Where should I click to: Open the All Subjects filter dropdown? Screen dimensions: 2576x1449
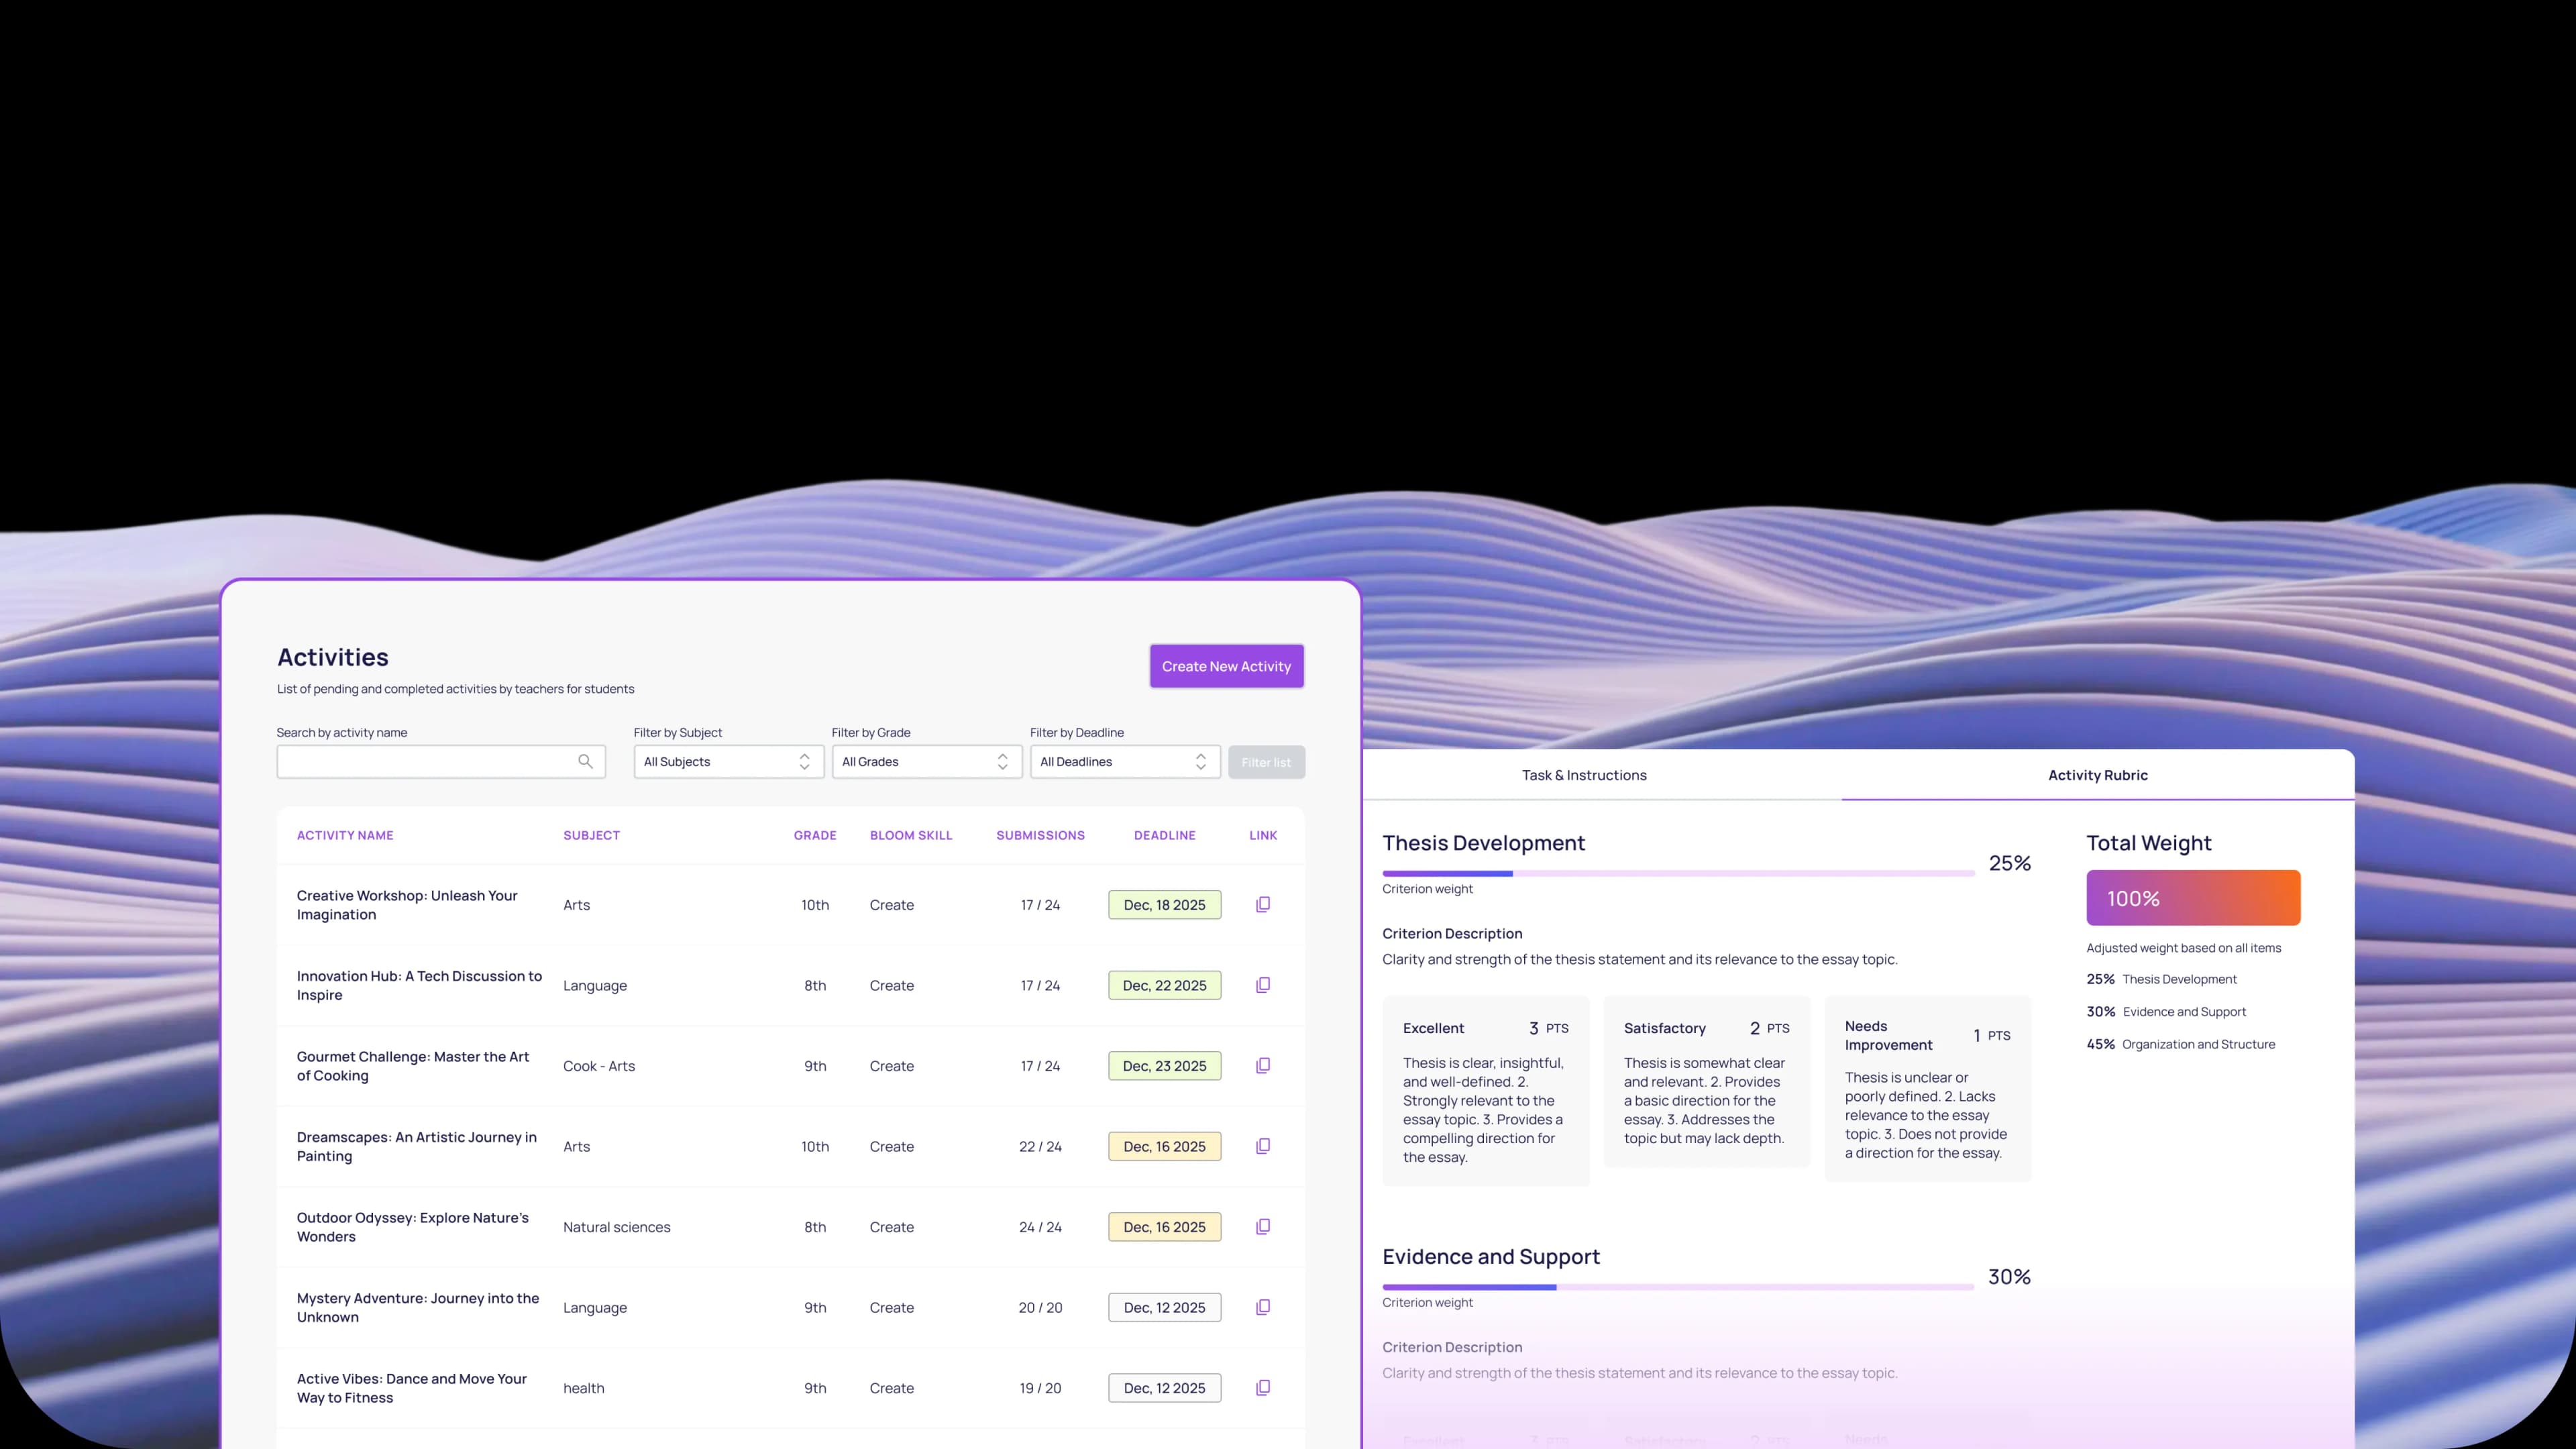728,762
